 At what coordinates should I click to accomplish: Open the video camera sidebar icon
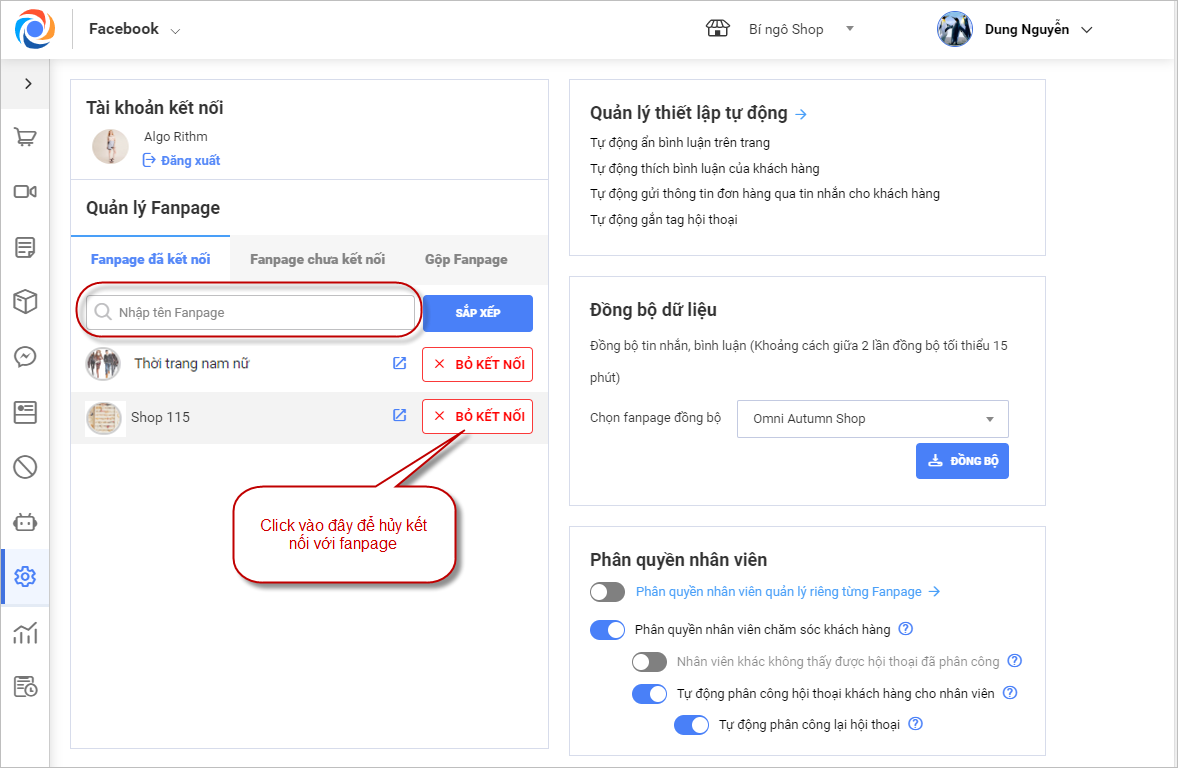tap(25, 192)
